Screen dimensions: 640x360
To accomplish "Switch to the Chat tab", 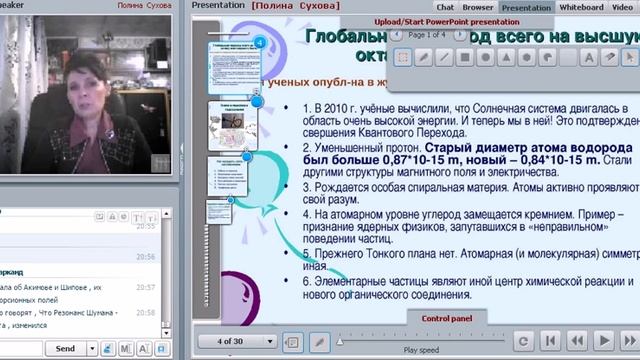I will pyautogui.click(x=445, y=7).
